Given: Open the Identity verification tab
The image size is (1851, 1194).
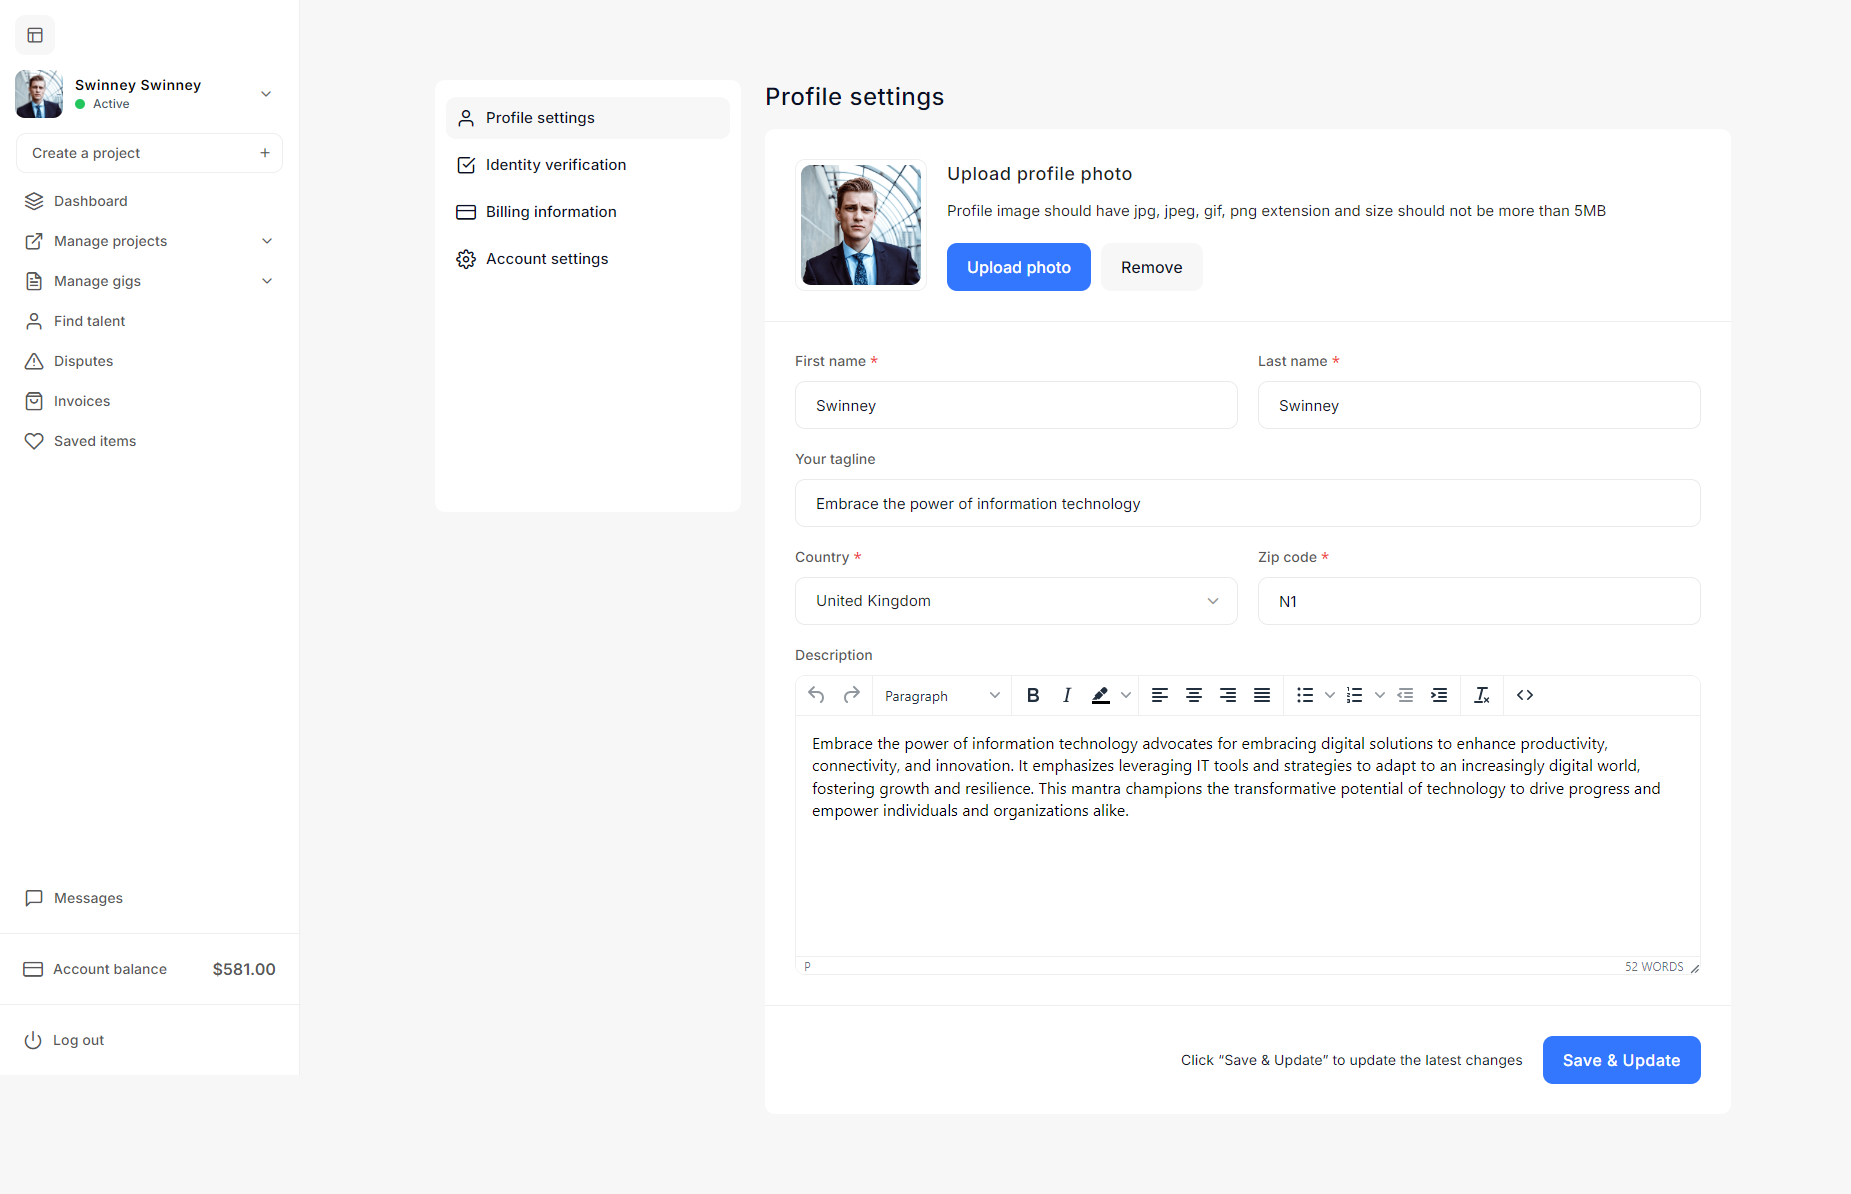Looking at the screenshot, I should pyautogui.click(x=556, y=165).
